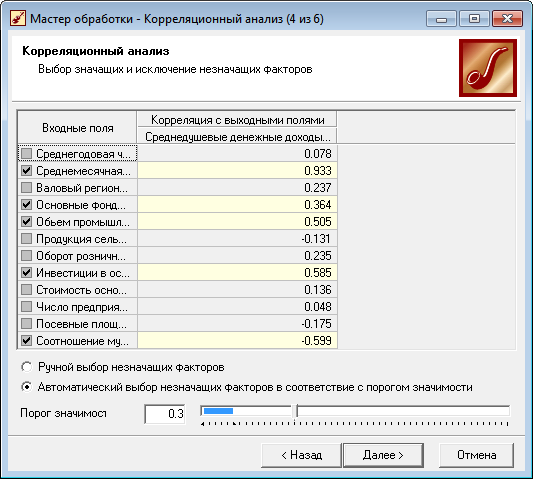533x479 pixels.
Task: Select correlation value 0.585
Action: click(237, 272)
